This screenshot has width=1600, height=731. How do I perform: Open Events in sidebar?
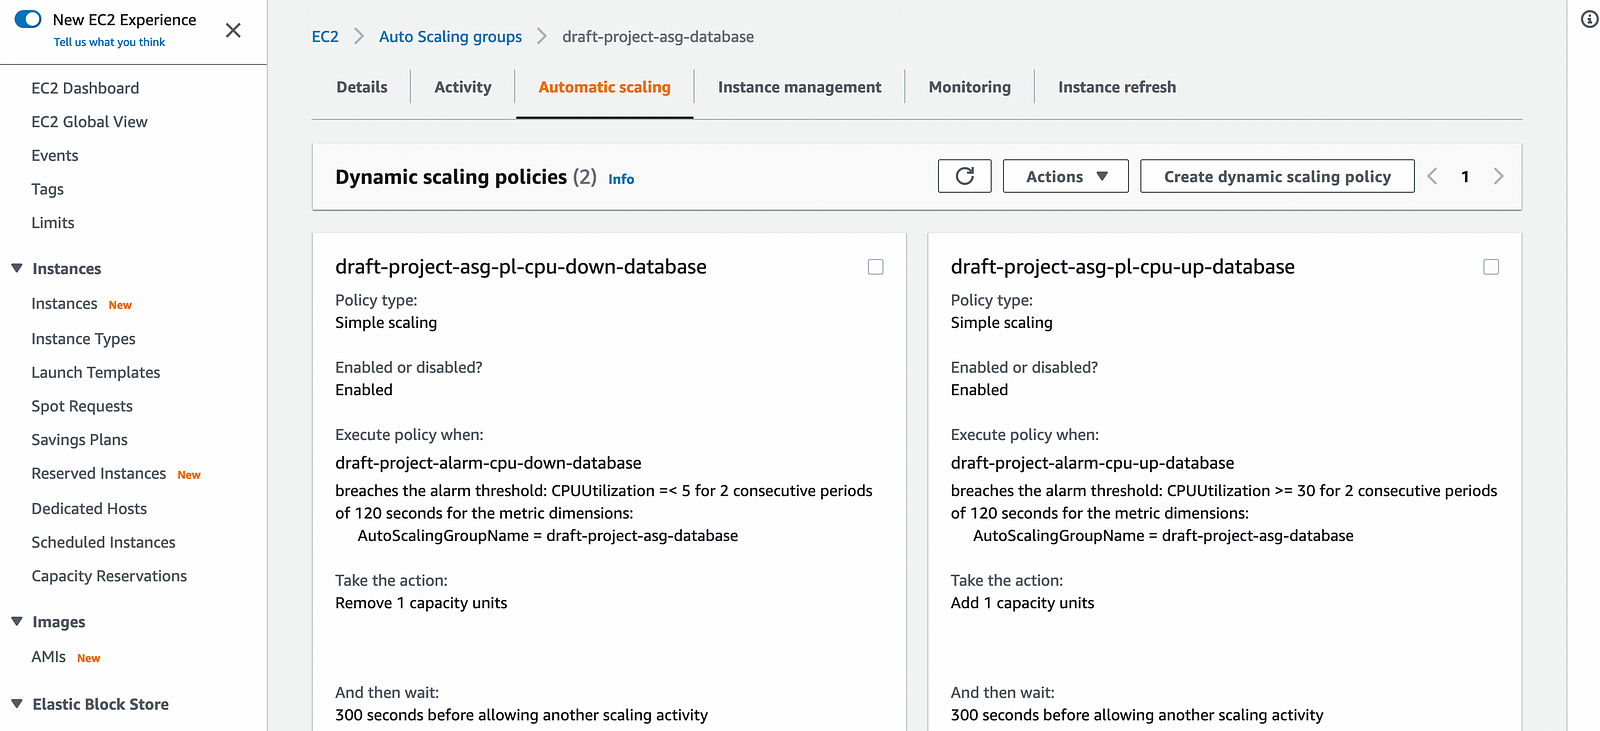54,155
